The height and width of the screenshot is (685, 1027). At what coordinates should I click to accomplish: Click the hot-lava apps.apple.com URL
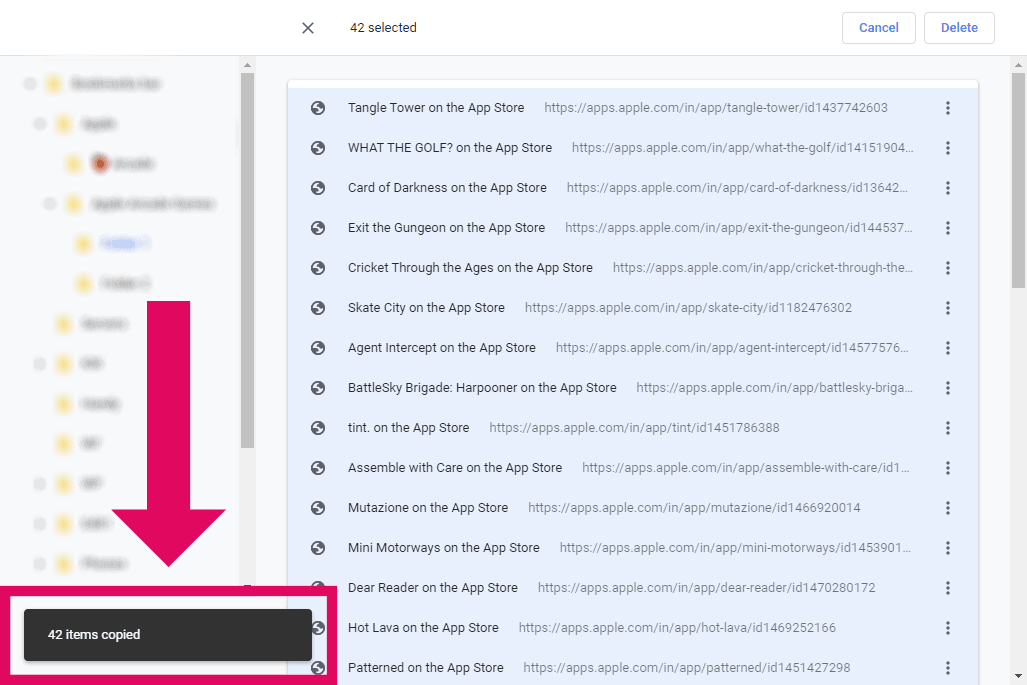click(x=677, y=627)
